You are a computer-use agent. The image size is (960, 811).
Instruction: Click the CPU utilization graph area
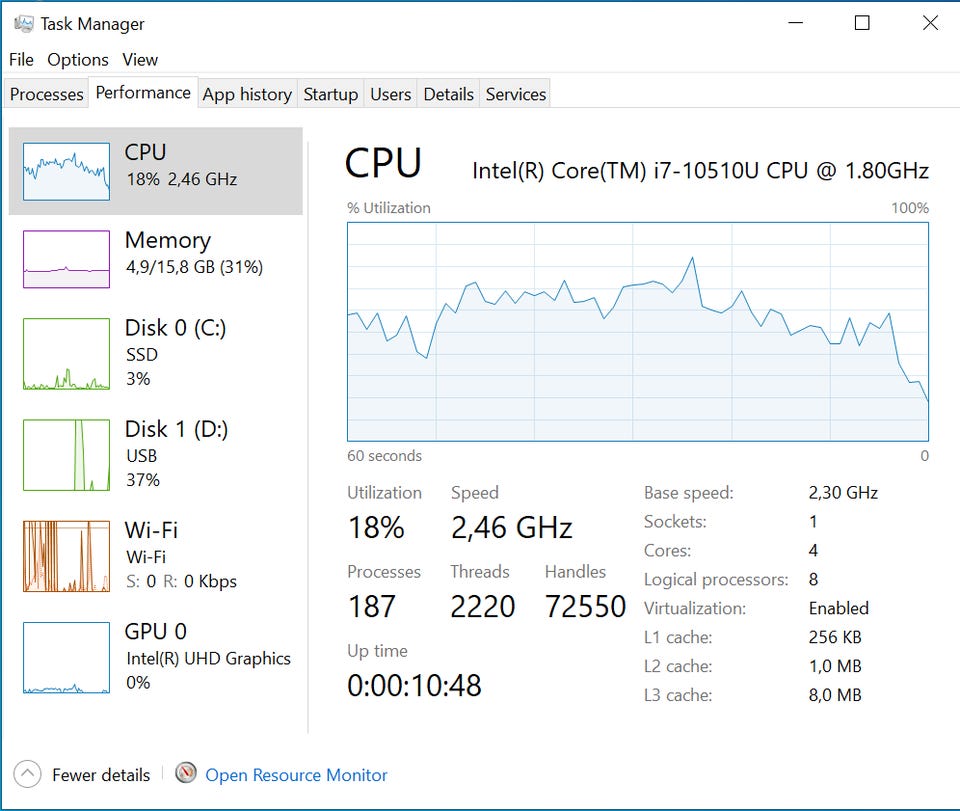point(637,331)
